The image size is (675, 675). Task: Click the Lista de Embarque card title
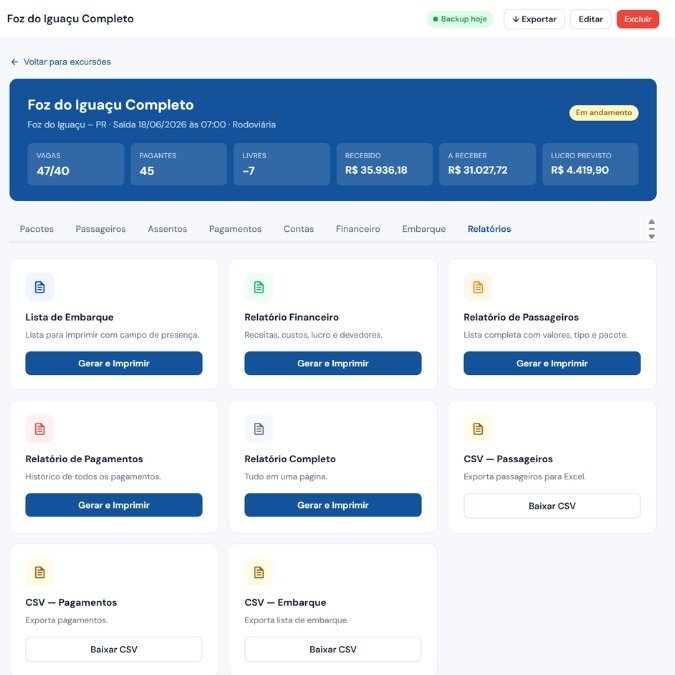tap(69, 317)
